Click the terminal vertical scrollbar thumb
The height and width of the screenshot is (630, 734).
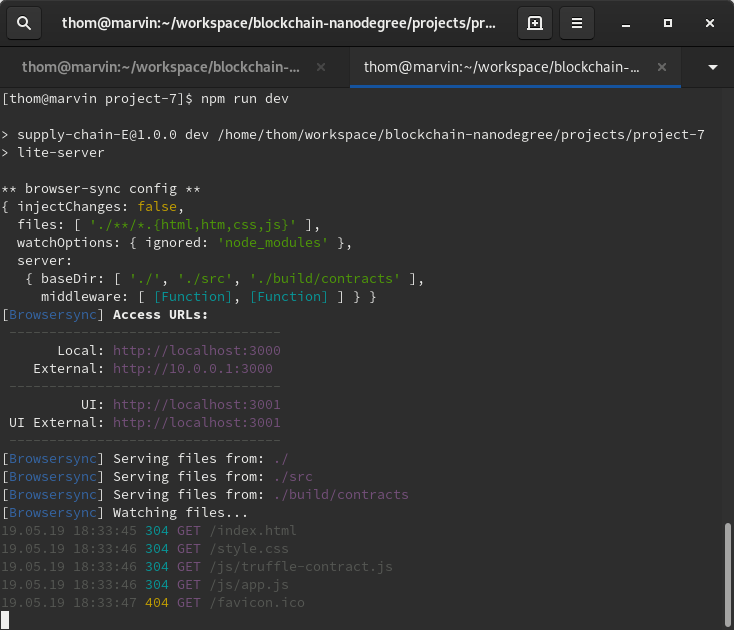coord(727,575)
